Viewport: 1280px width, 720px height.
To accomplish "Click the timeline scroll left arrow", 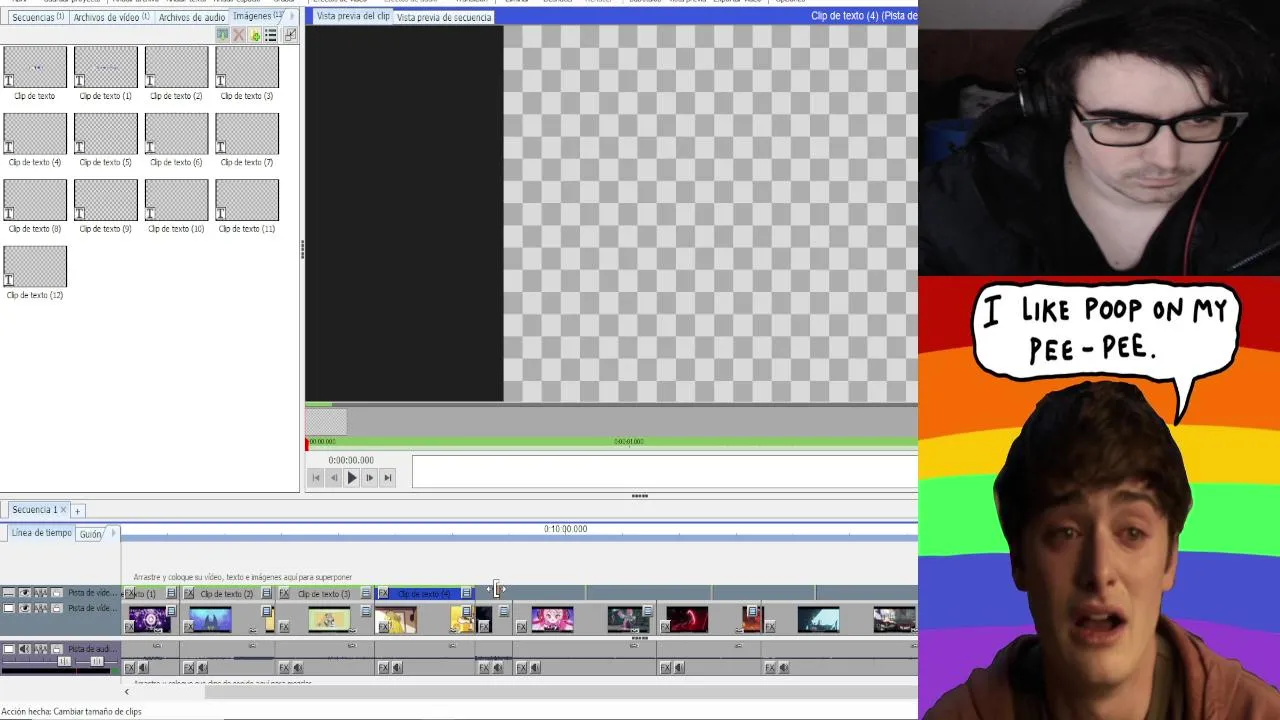I will point(126,691).
